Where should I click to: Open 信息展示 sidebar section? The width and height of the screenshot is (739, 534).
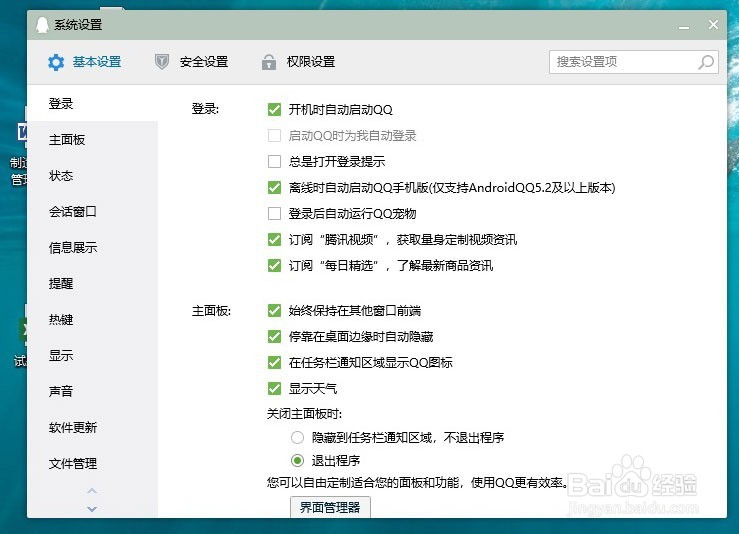click(92, 247)
